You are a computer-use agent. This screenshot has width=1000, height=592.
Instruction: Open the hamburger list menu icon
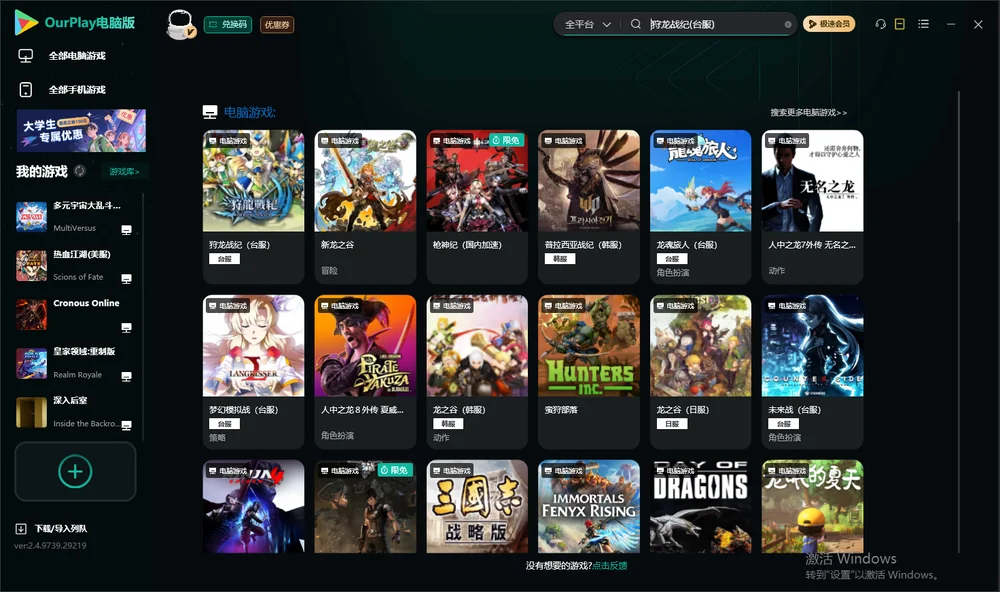point(923,24)
